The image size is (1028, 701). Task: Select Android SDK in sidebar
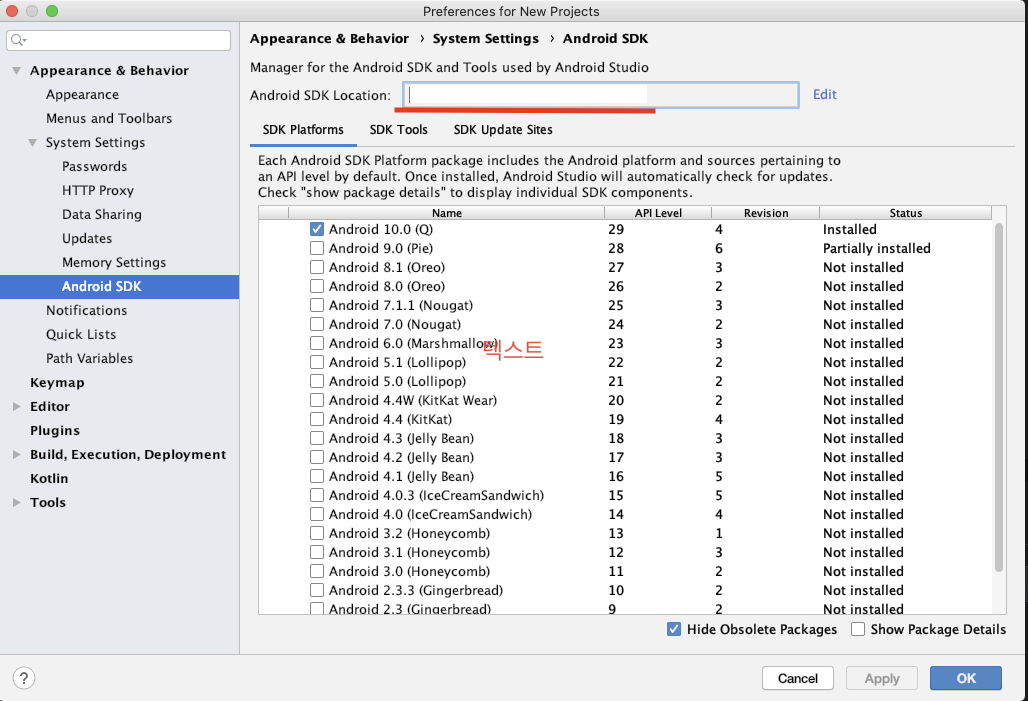pyautogui.click(x=119, y=287)
